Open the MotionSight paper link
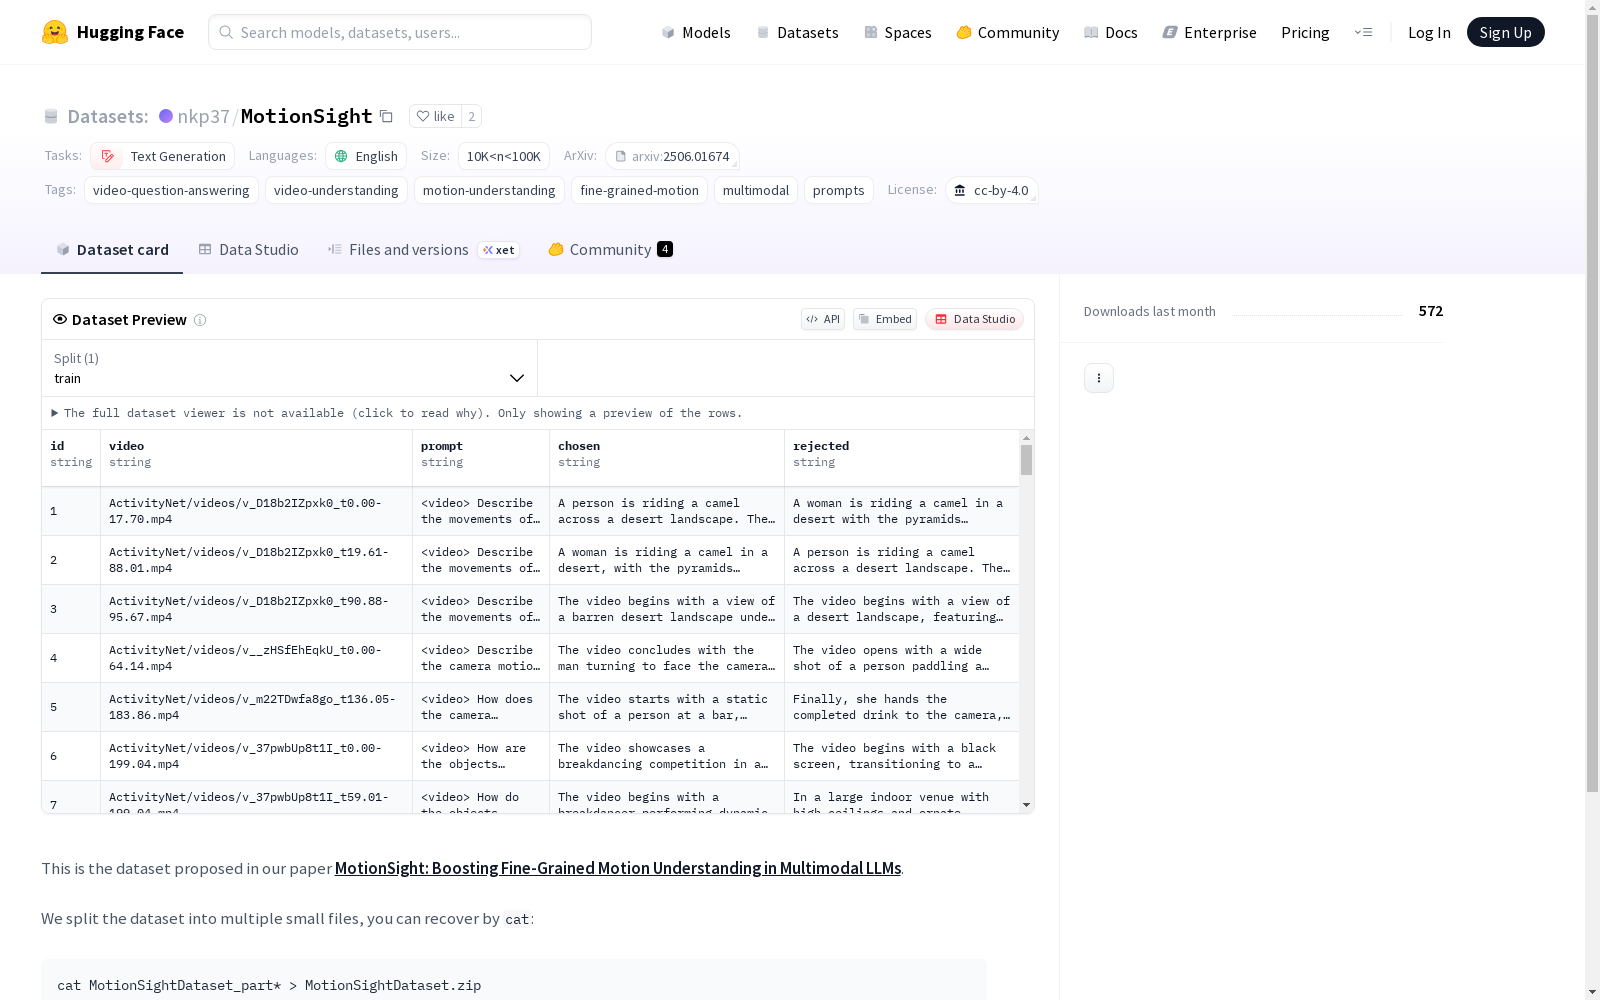 (x=618, y=868)
